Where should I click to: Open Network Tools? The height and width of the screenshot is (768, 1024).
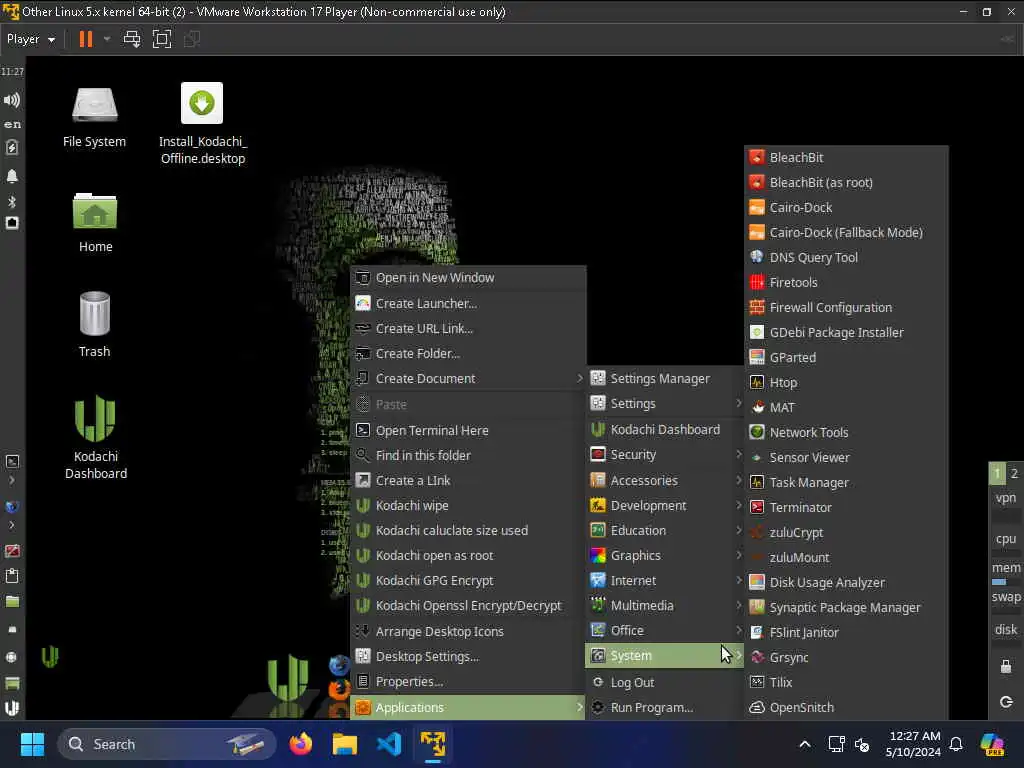point(846,432)
